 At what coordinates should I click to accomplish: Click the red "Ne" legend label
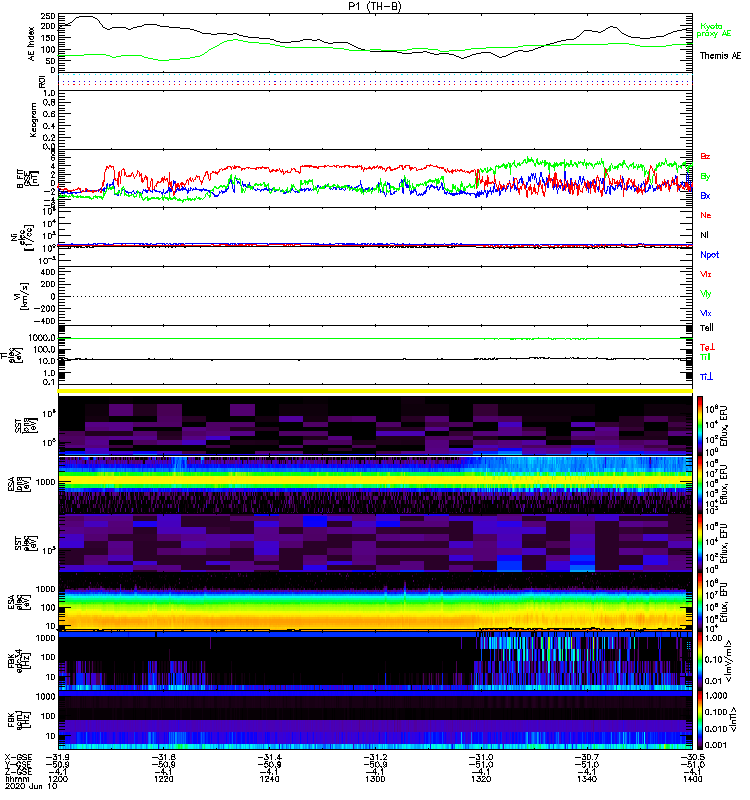click(x=706, y=215)
